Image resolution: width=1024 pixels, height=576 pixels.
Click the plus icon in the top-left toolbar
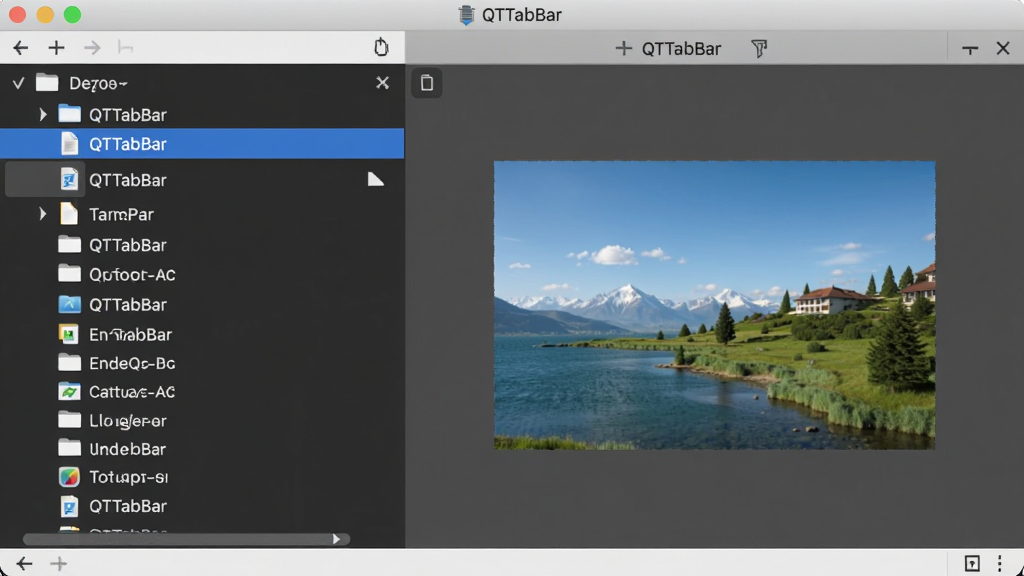(x=56, y=48)
